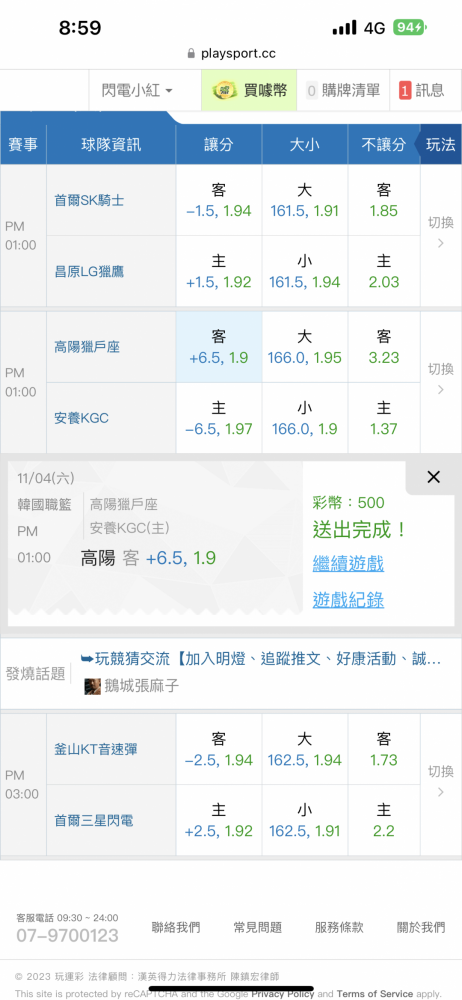Open 首爾SK騎士 team info link

89,200
